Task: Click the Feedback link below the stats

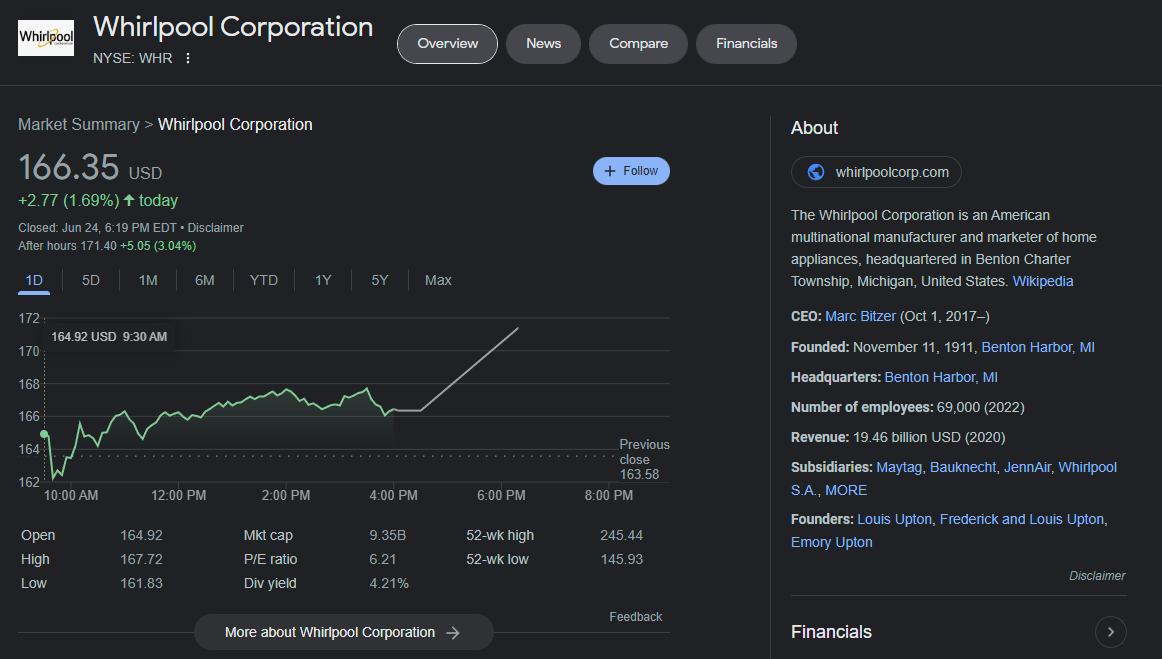Action: tap(635, 617)
